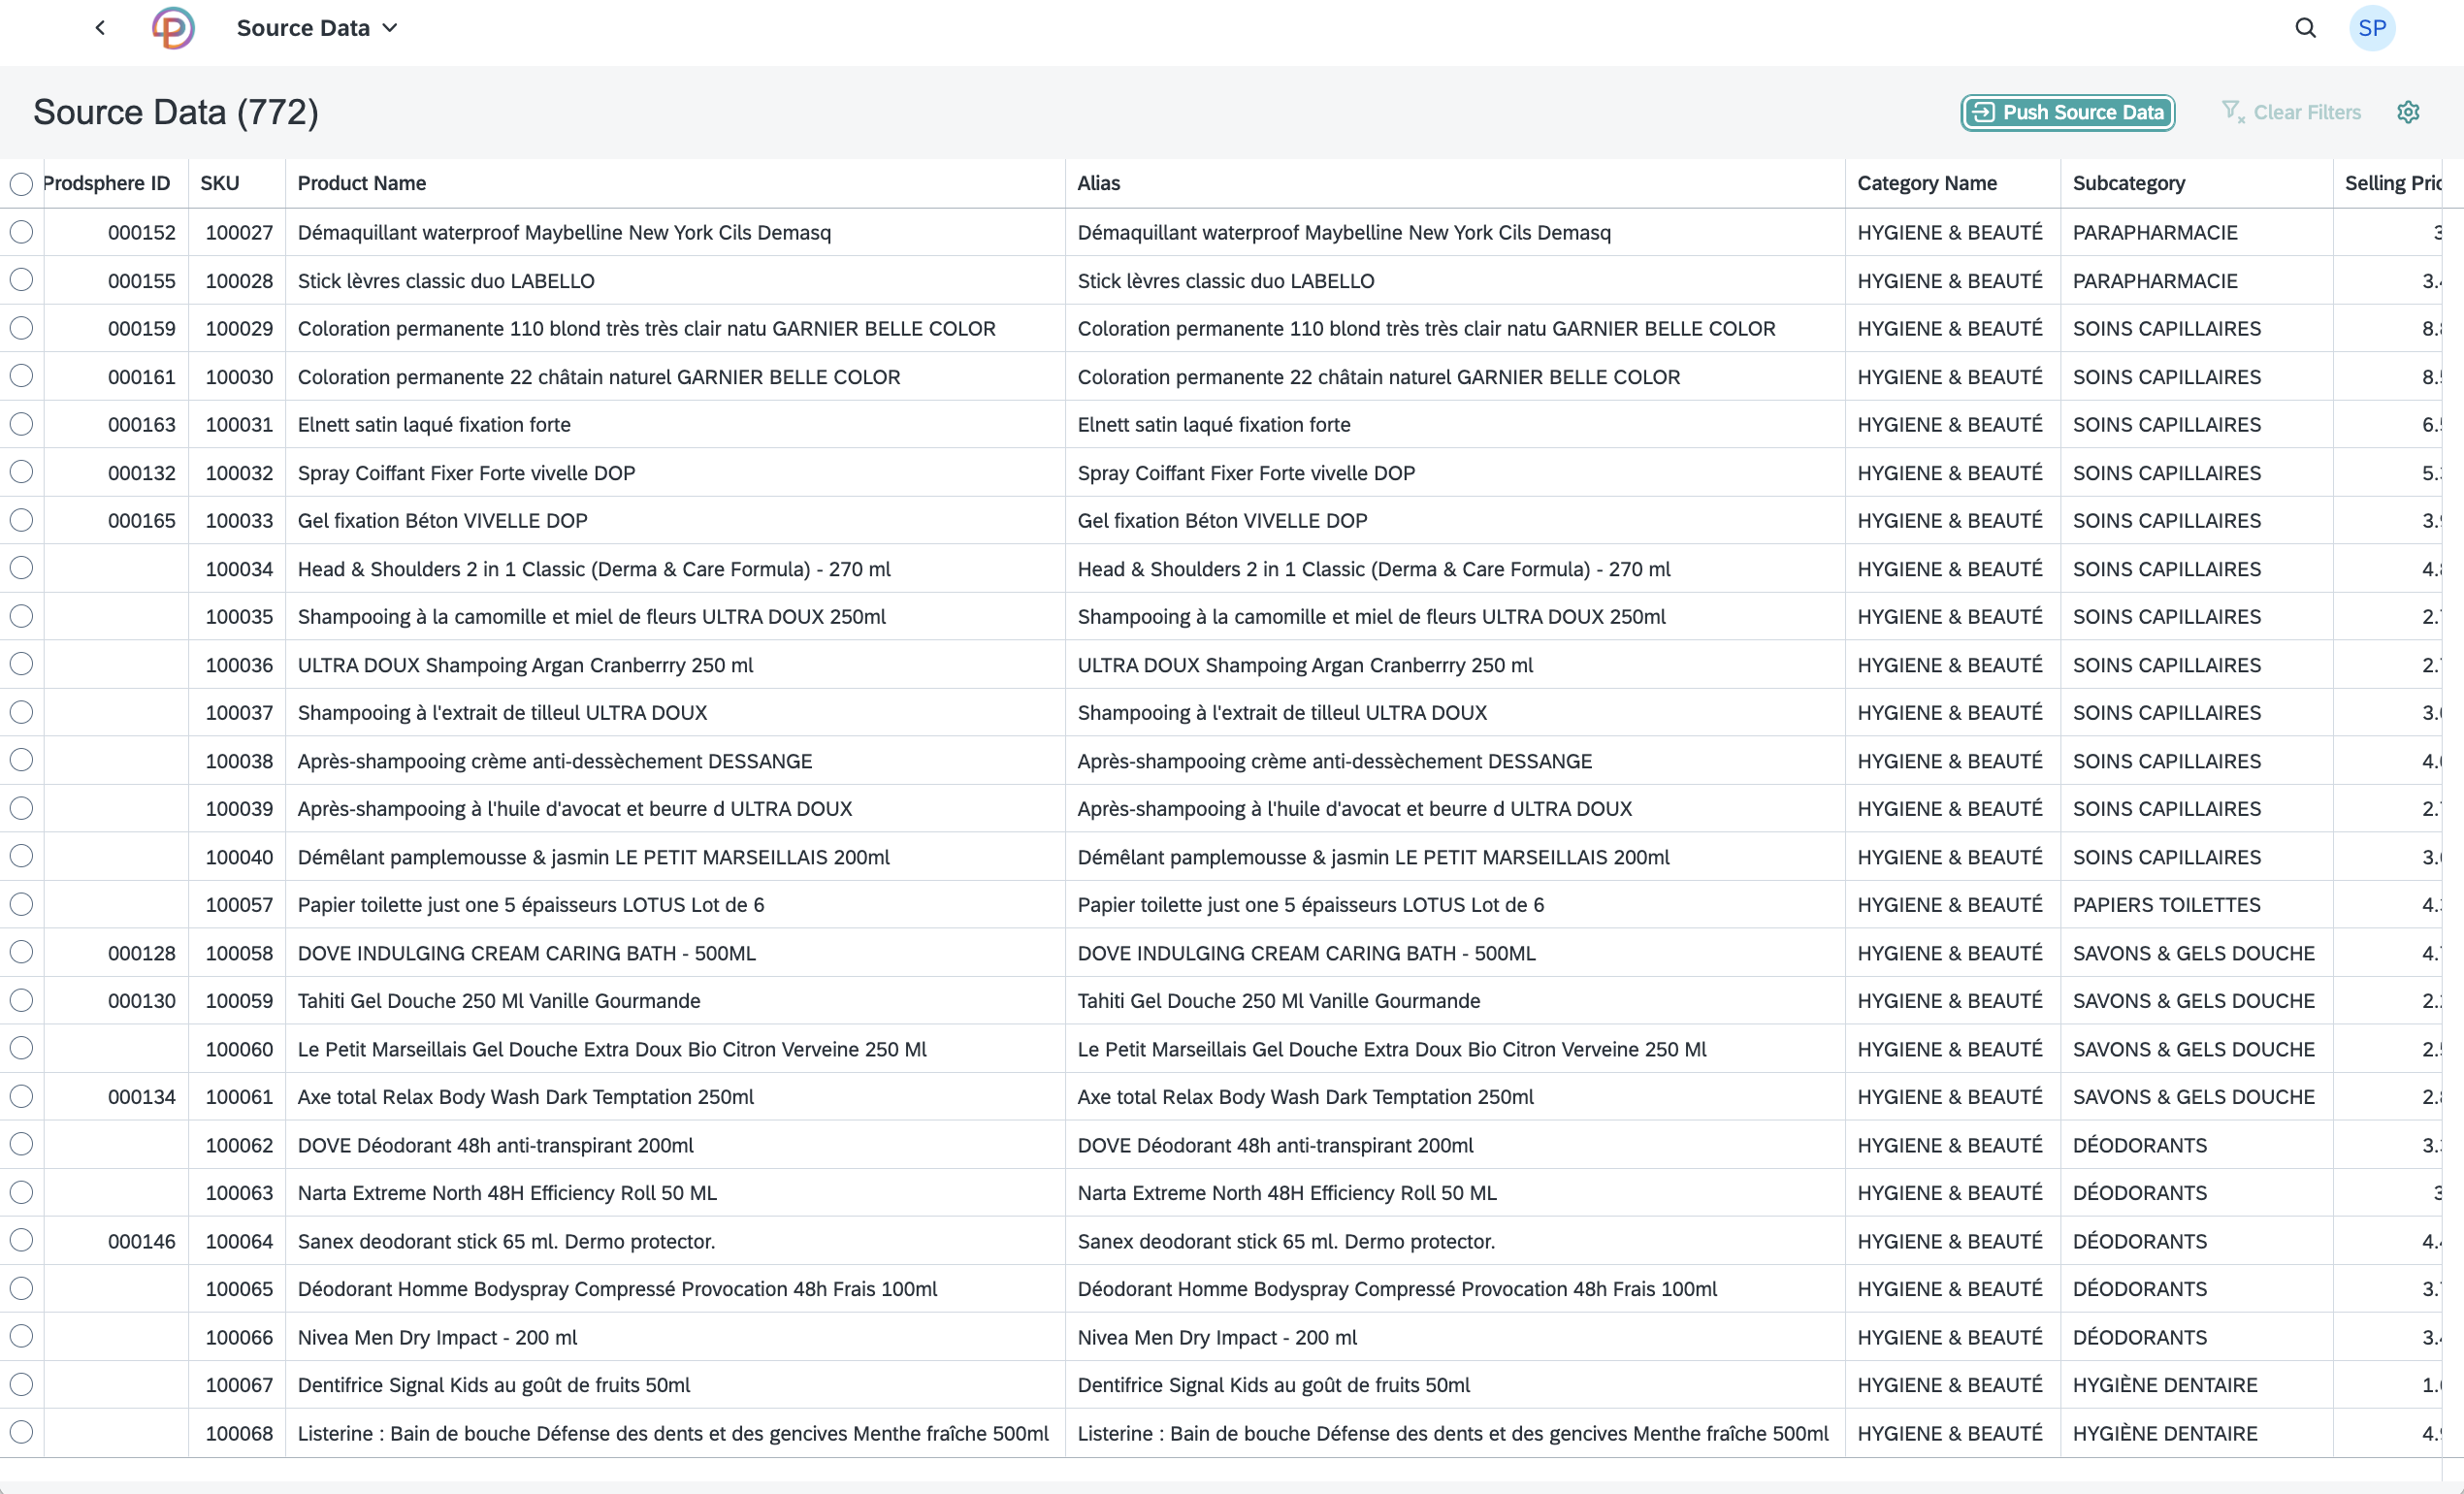
Task: Click the Alias column header
Action: pos(1098,183)
